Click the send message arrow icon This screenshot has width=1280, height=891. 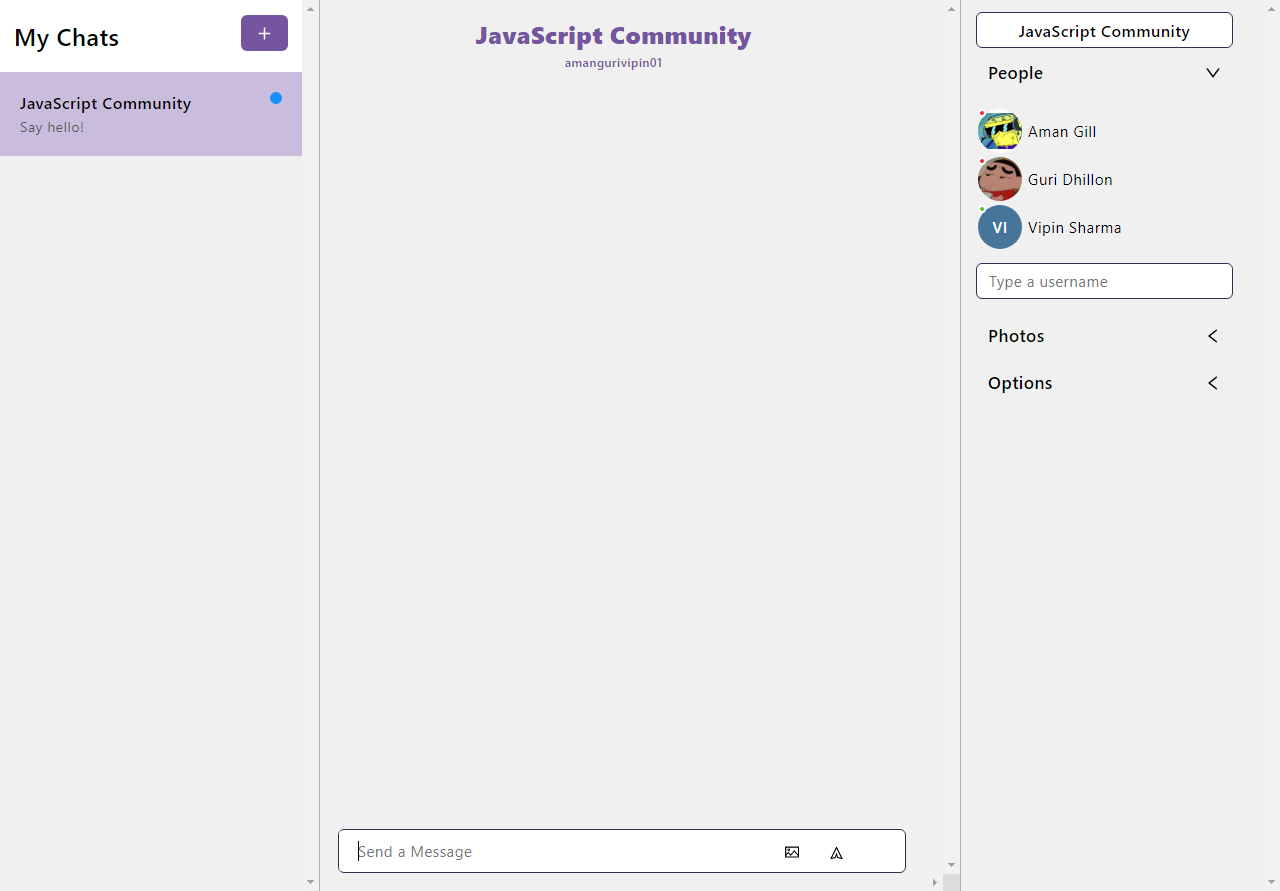[836, 852]
